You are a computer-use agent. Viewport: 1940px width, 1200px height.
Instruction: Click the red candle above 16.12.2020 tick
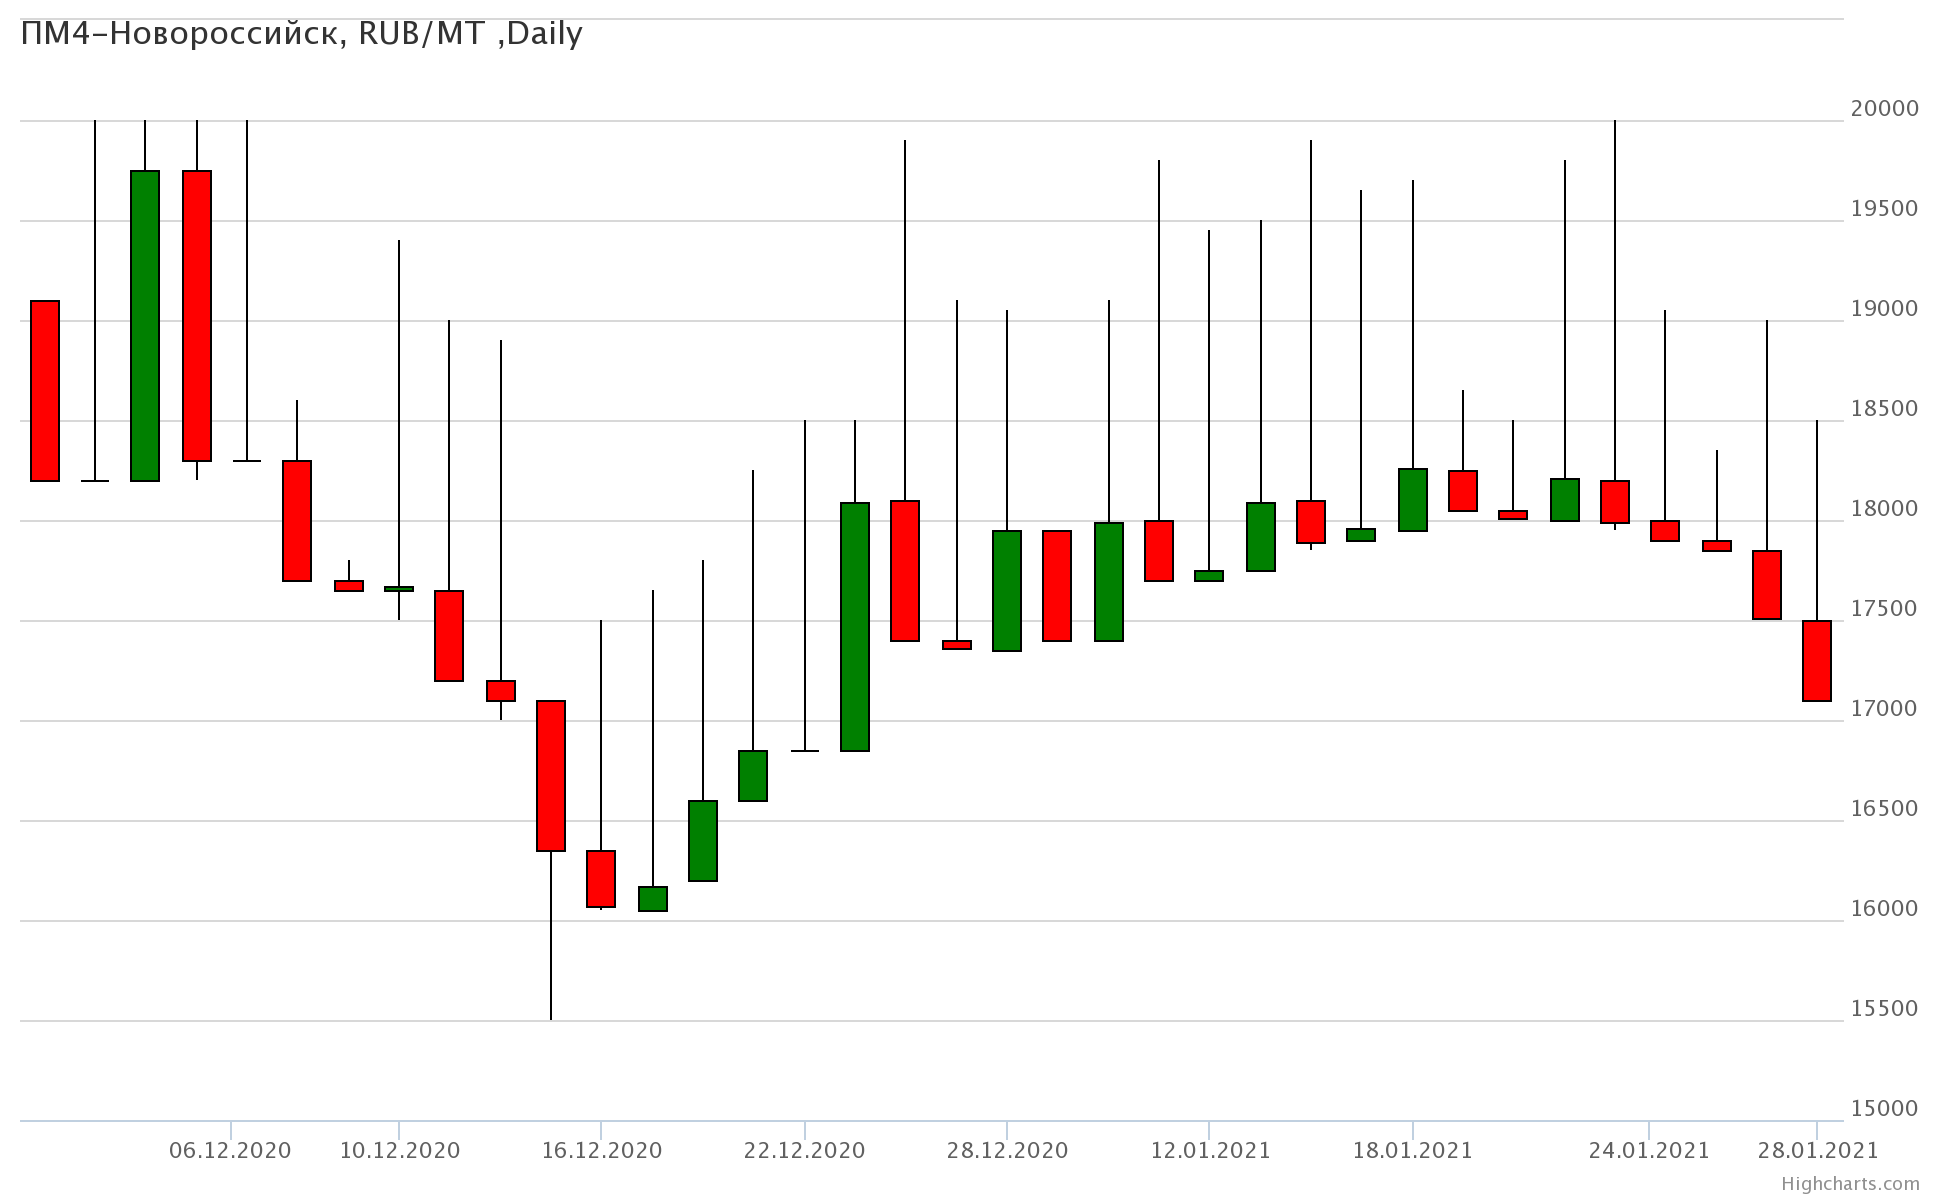[x=601, y=879]
